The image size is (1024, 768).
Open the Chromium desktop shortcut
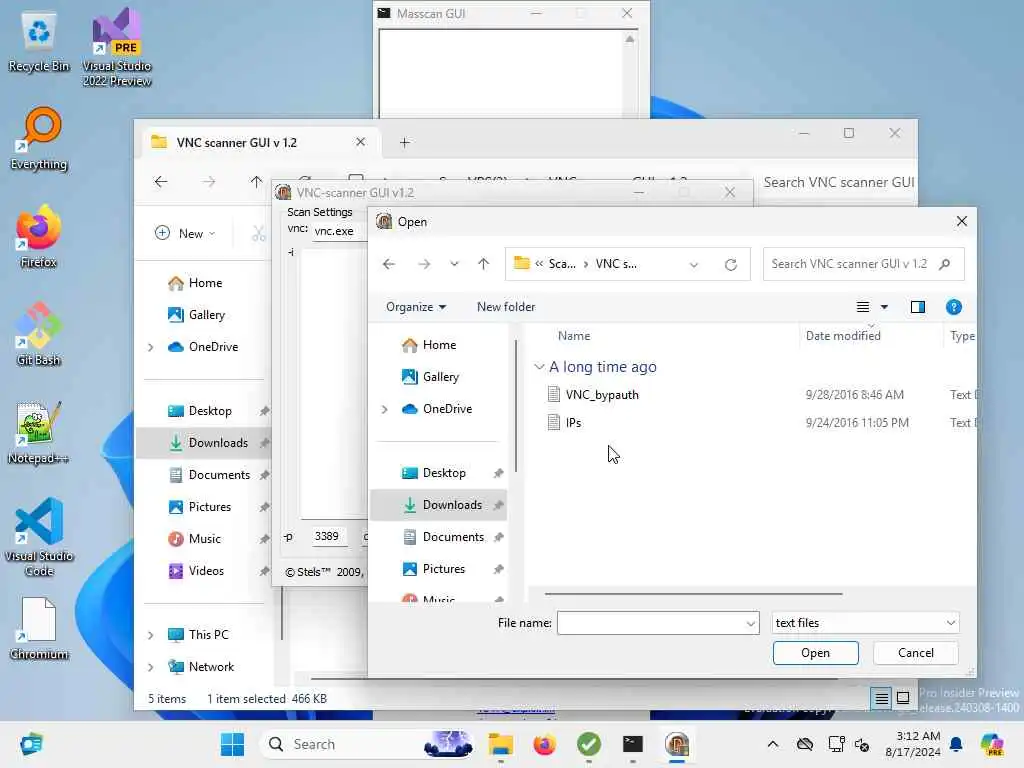click(x=39, y=628)
